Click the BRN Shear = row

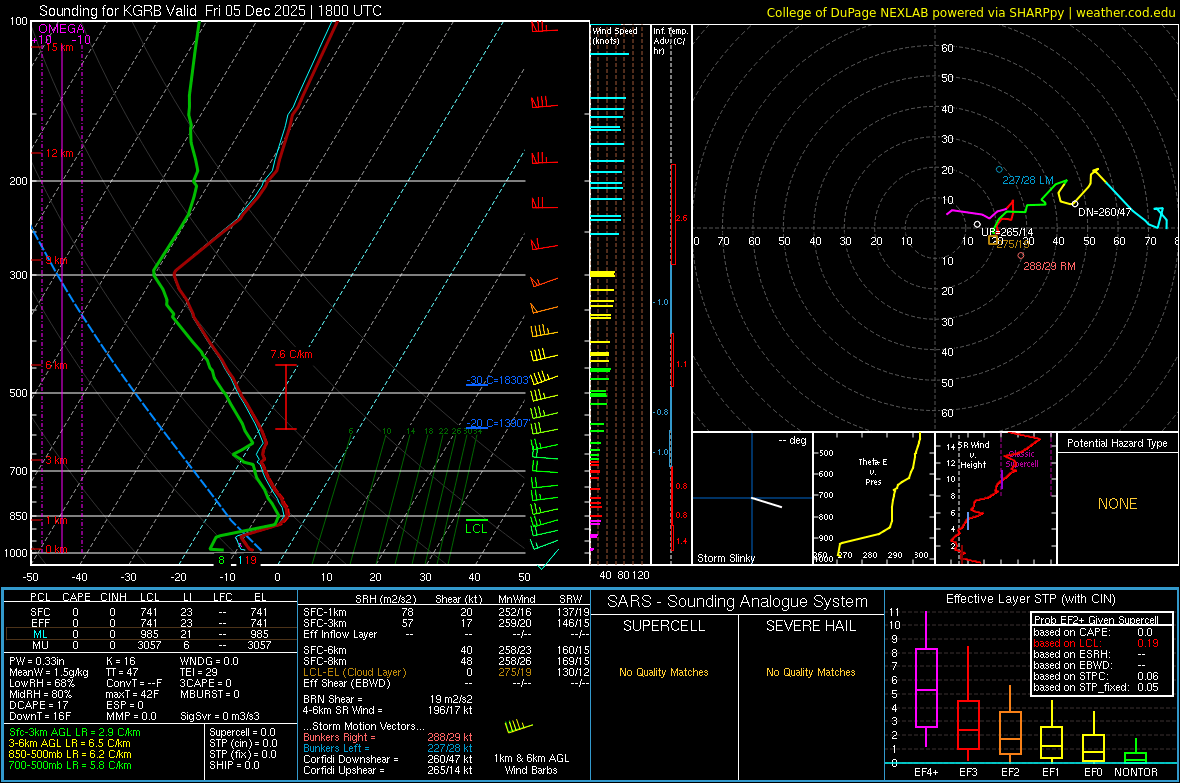388,699
